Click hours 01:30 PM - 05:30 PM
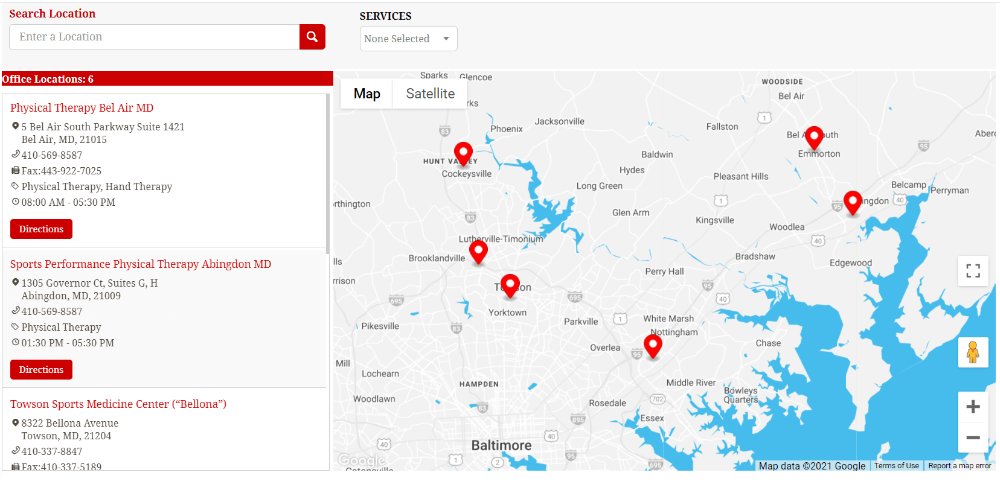Screen dimensions: 1000x488 click(x=68, y=343)
